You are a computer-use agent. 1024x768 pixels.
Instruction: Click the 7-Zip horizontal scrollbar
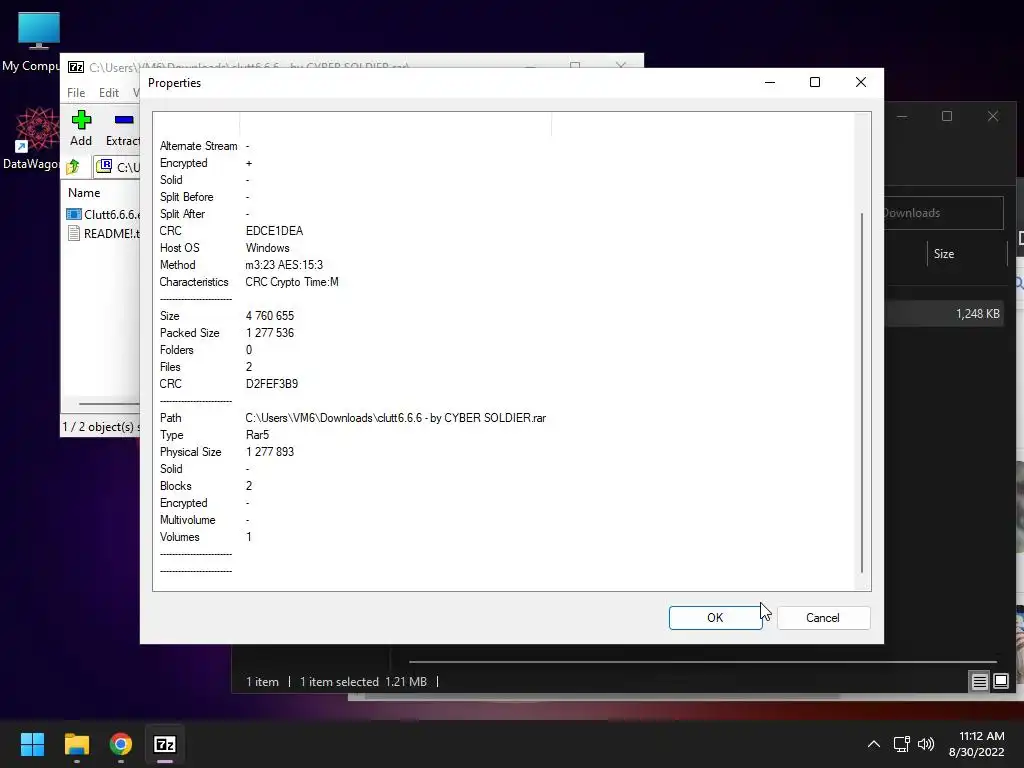coord(109,404)
